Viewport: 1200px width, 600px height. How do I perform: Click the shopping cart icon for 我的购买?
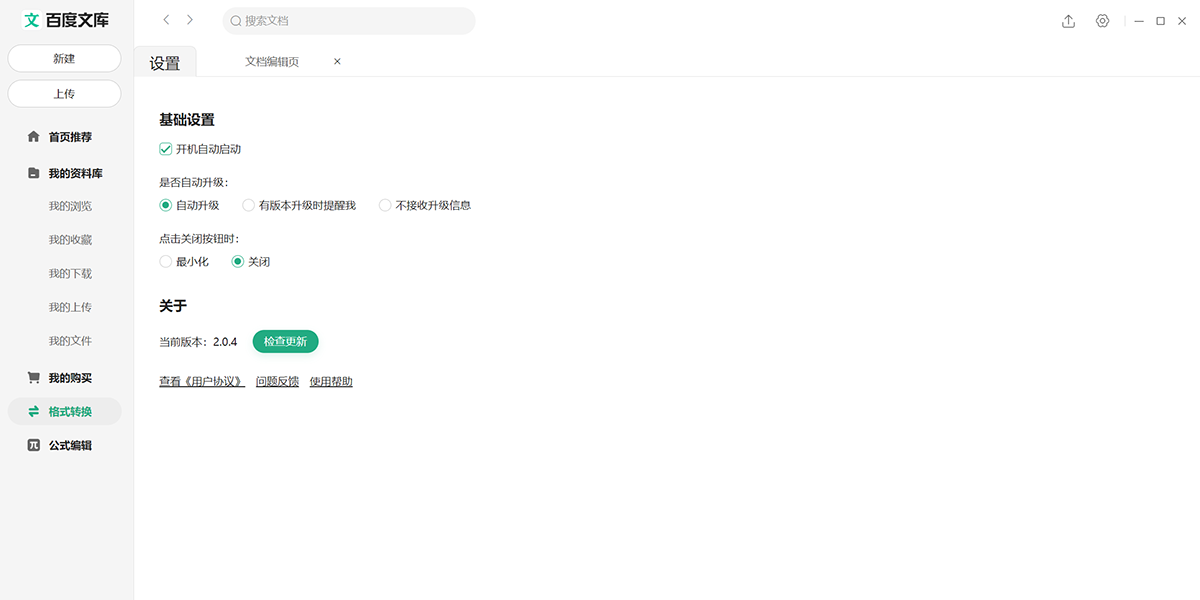click(x=33, y=378)
